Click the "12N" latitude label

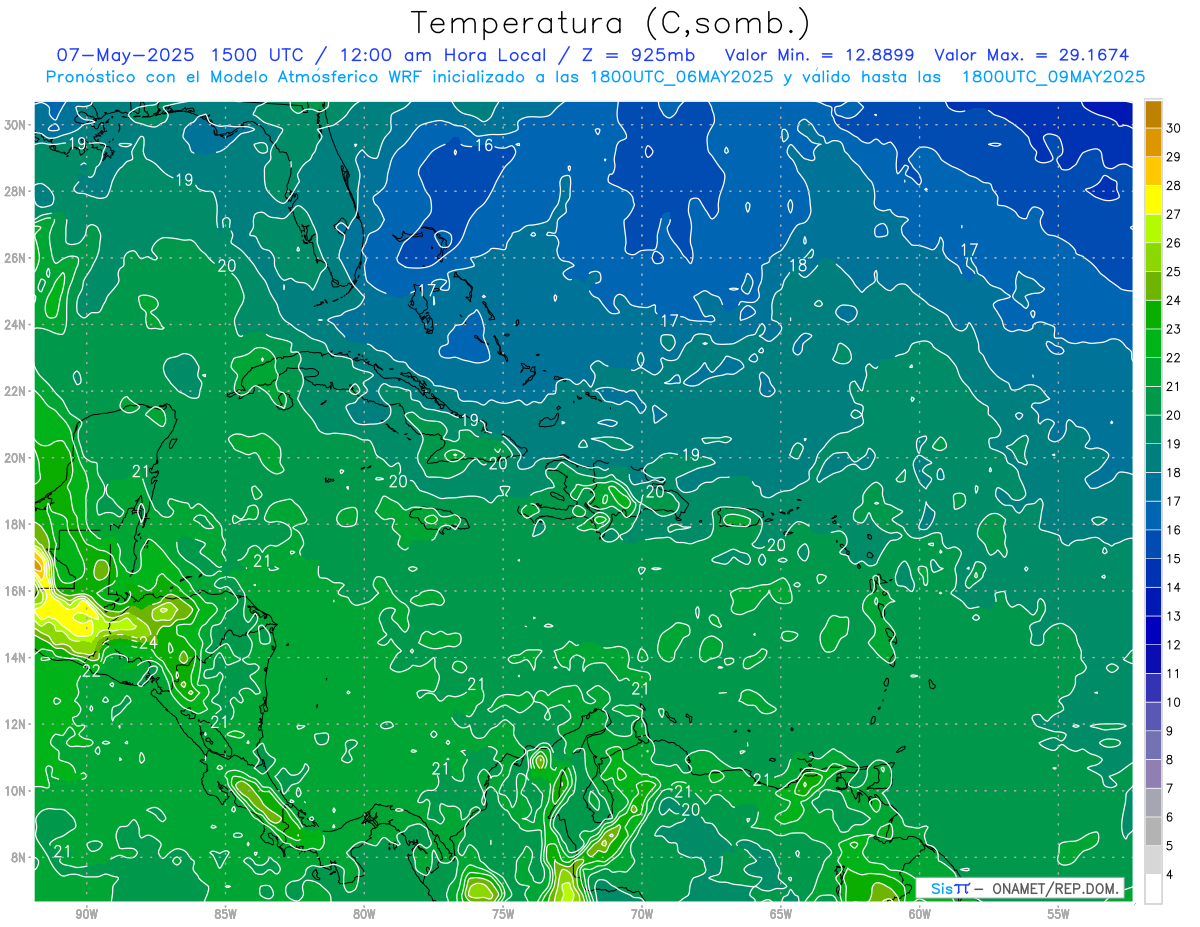coord(15,724)
